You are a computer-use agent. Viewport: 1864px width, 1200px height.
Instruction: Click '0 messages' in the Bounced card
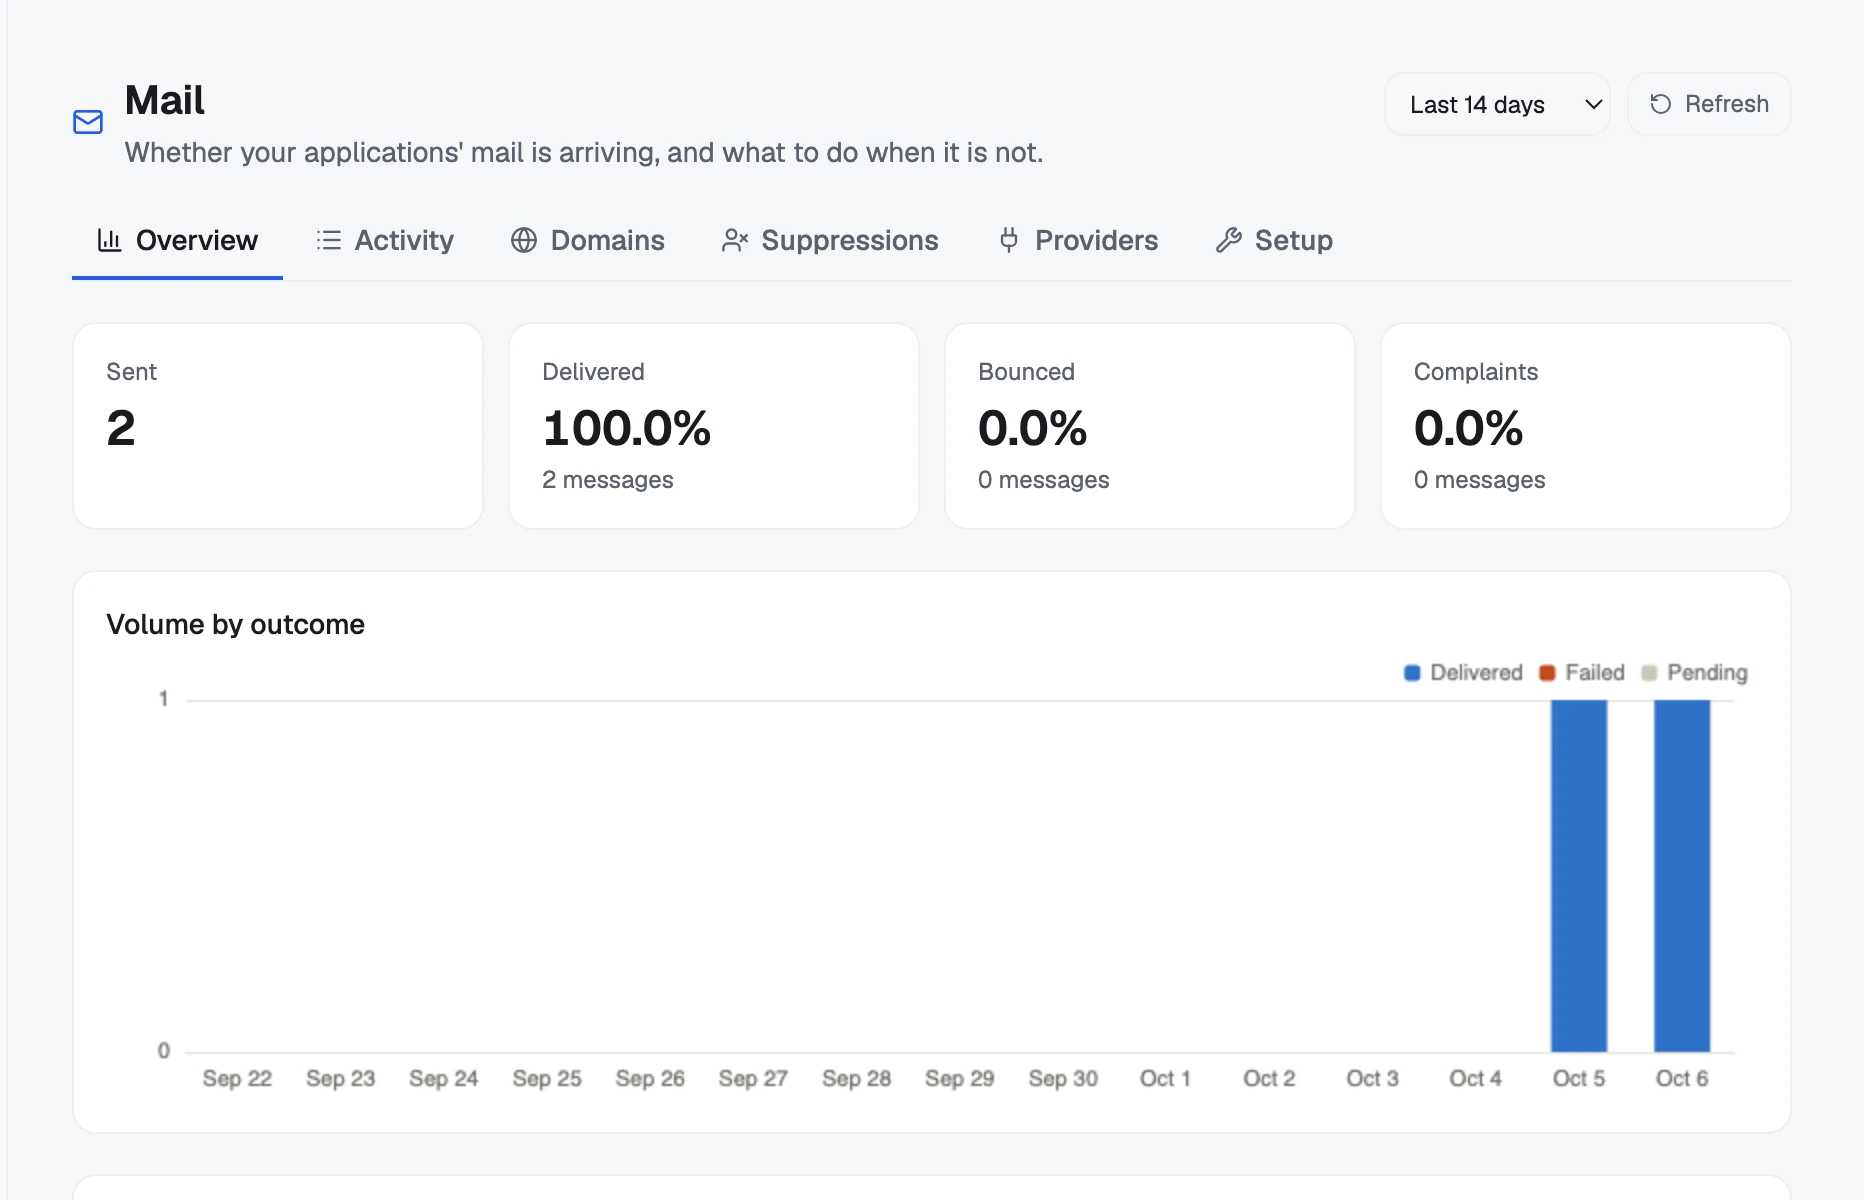tap(1044, 480)
